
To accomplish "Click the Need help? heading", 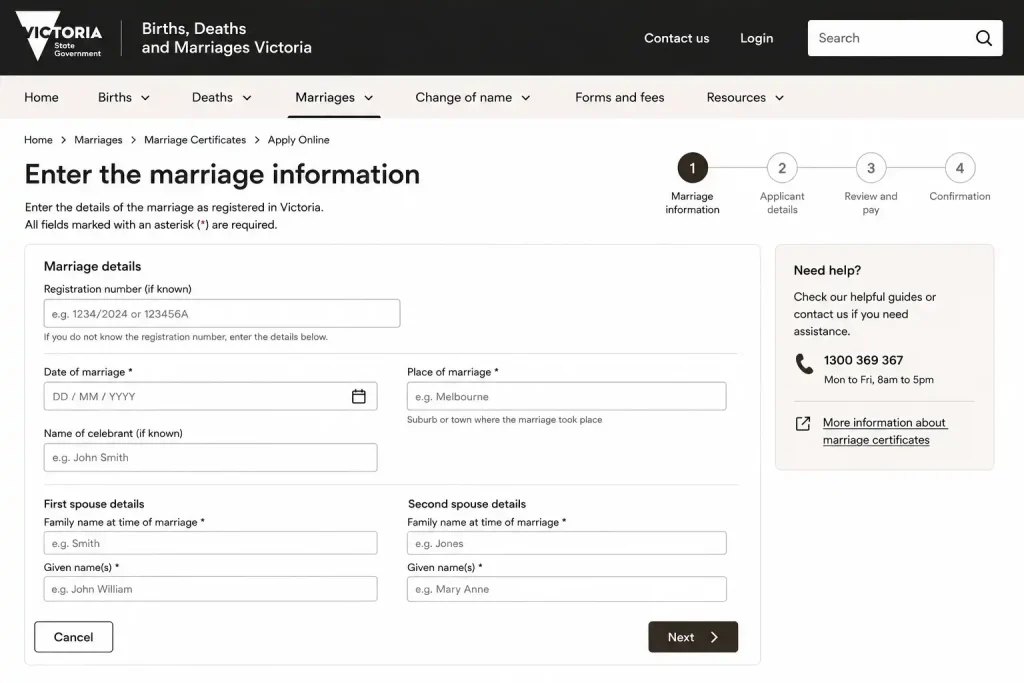I will (x=827, y=270).
